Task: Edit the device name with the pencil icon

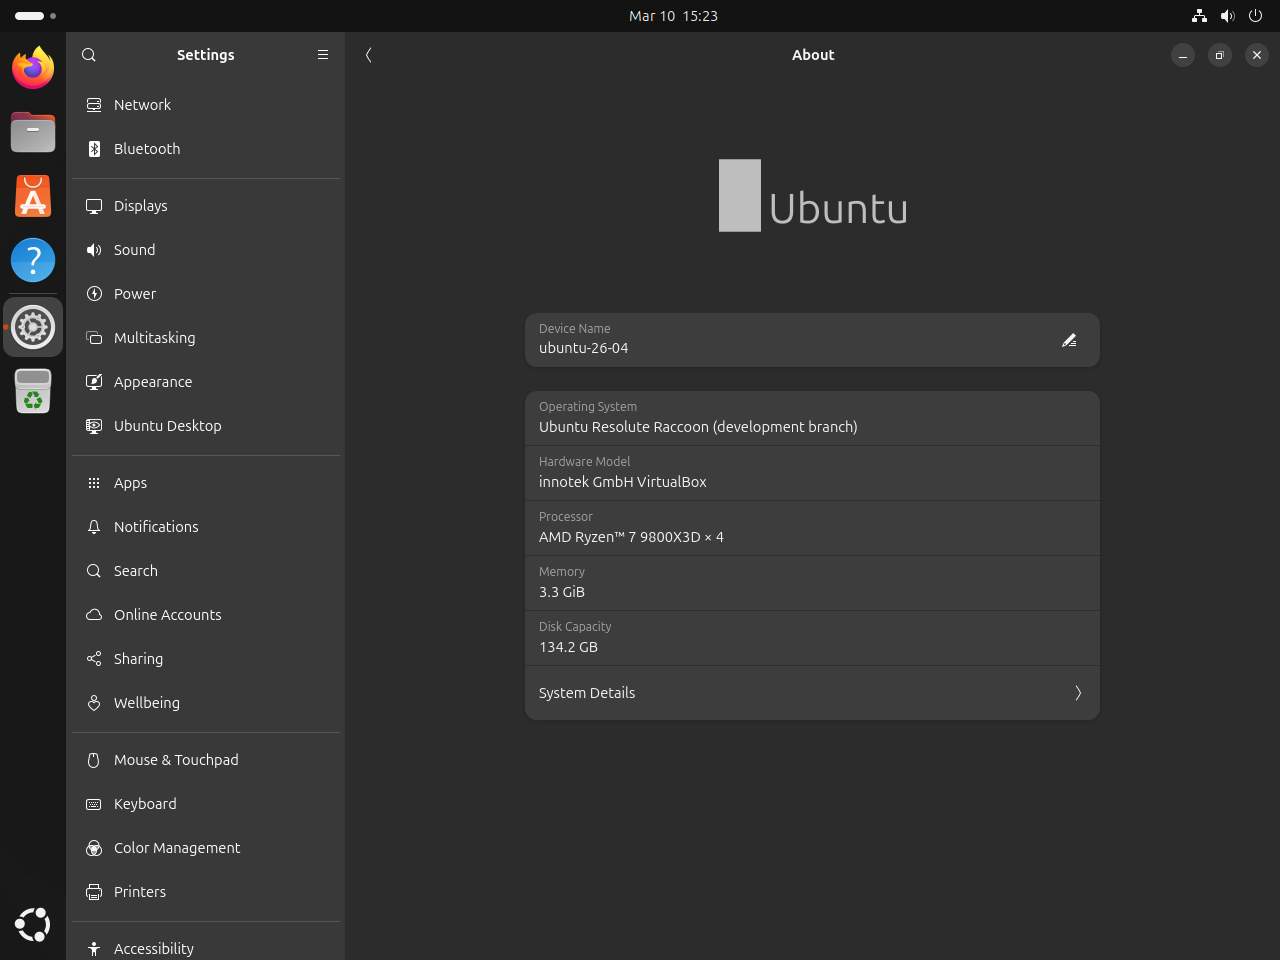Action: tap(1069, 340)
